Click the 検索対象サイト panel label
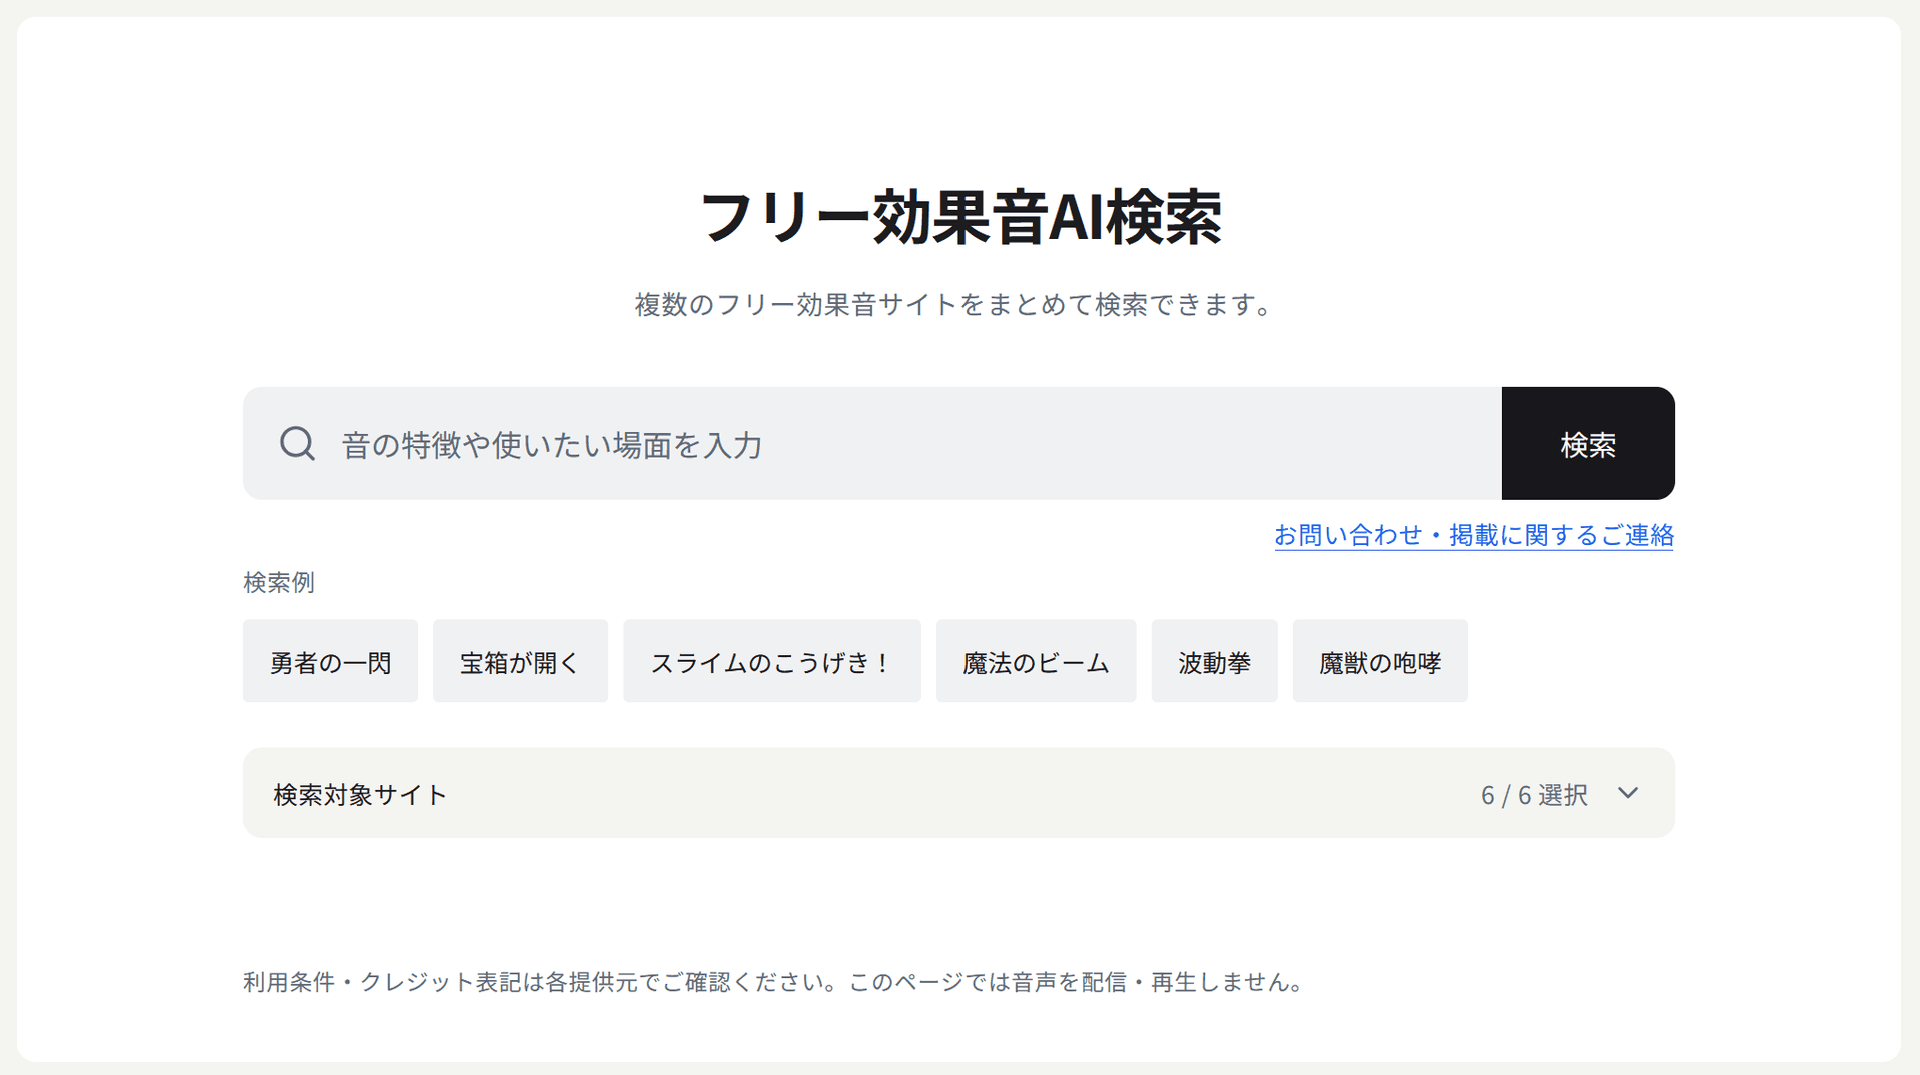Screen dimensions: 1920x1075 tap(360, 795)
